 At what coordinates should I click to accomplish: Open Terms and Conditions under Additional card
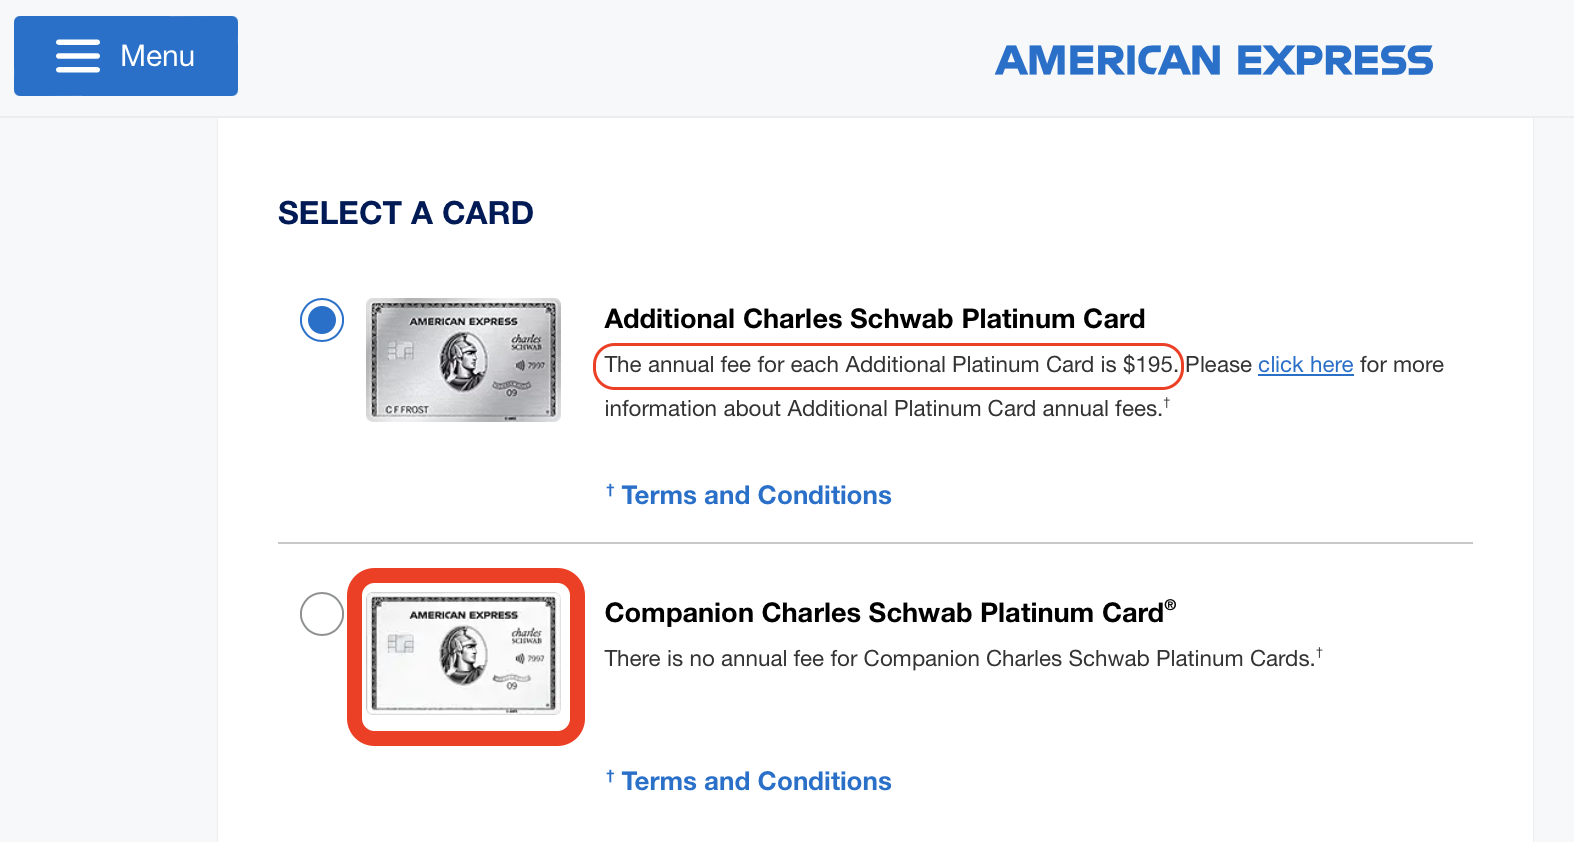pyautogui.click(x=756, y=495)
